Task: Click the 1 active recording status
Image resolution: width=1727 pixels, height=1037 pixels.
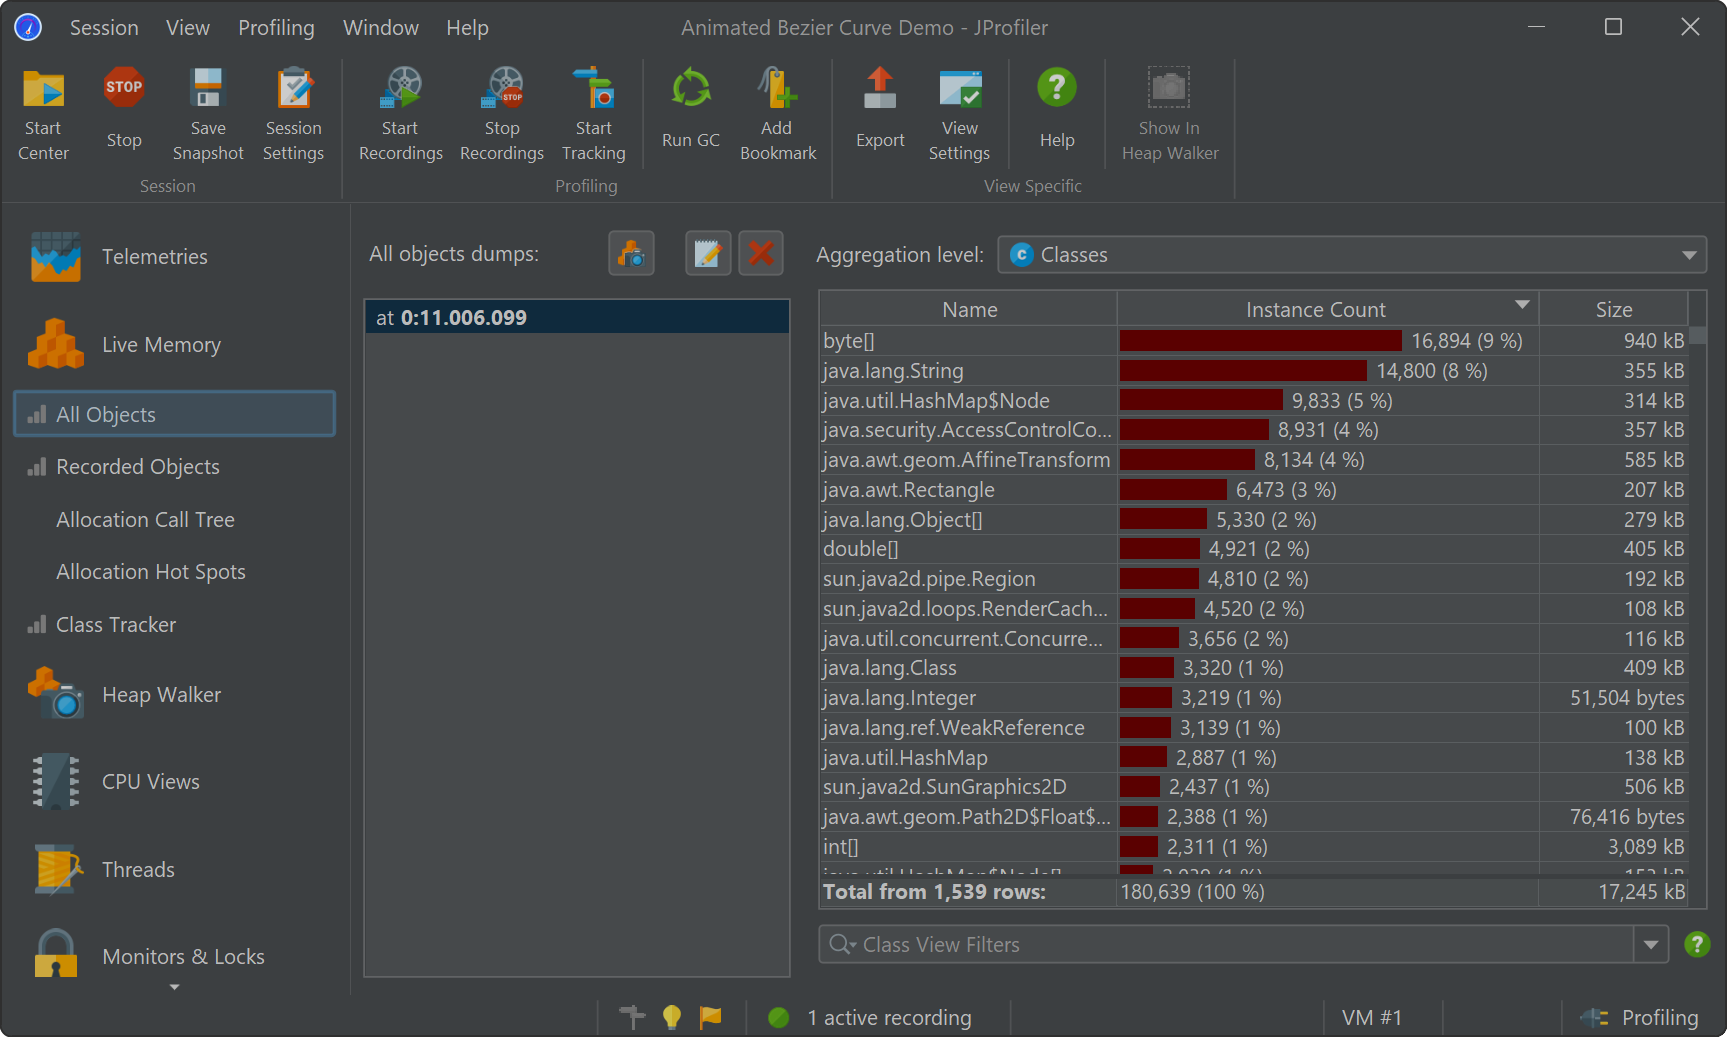Action: click(870, 1017)
